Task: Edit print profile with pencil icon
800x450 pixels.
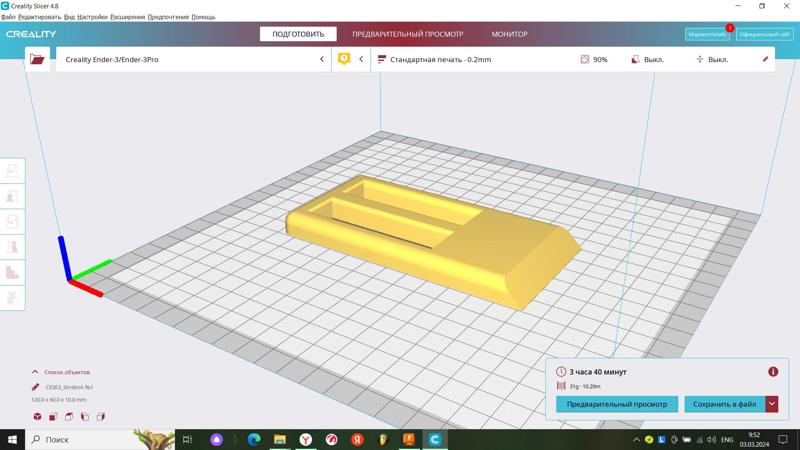Action: coord(765,59)
